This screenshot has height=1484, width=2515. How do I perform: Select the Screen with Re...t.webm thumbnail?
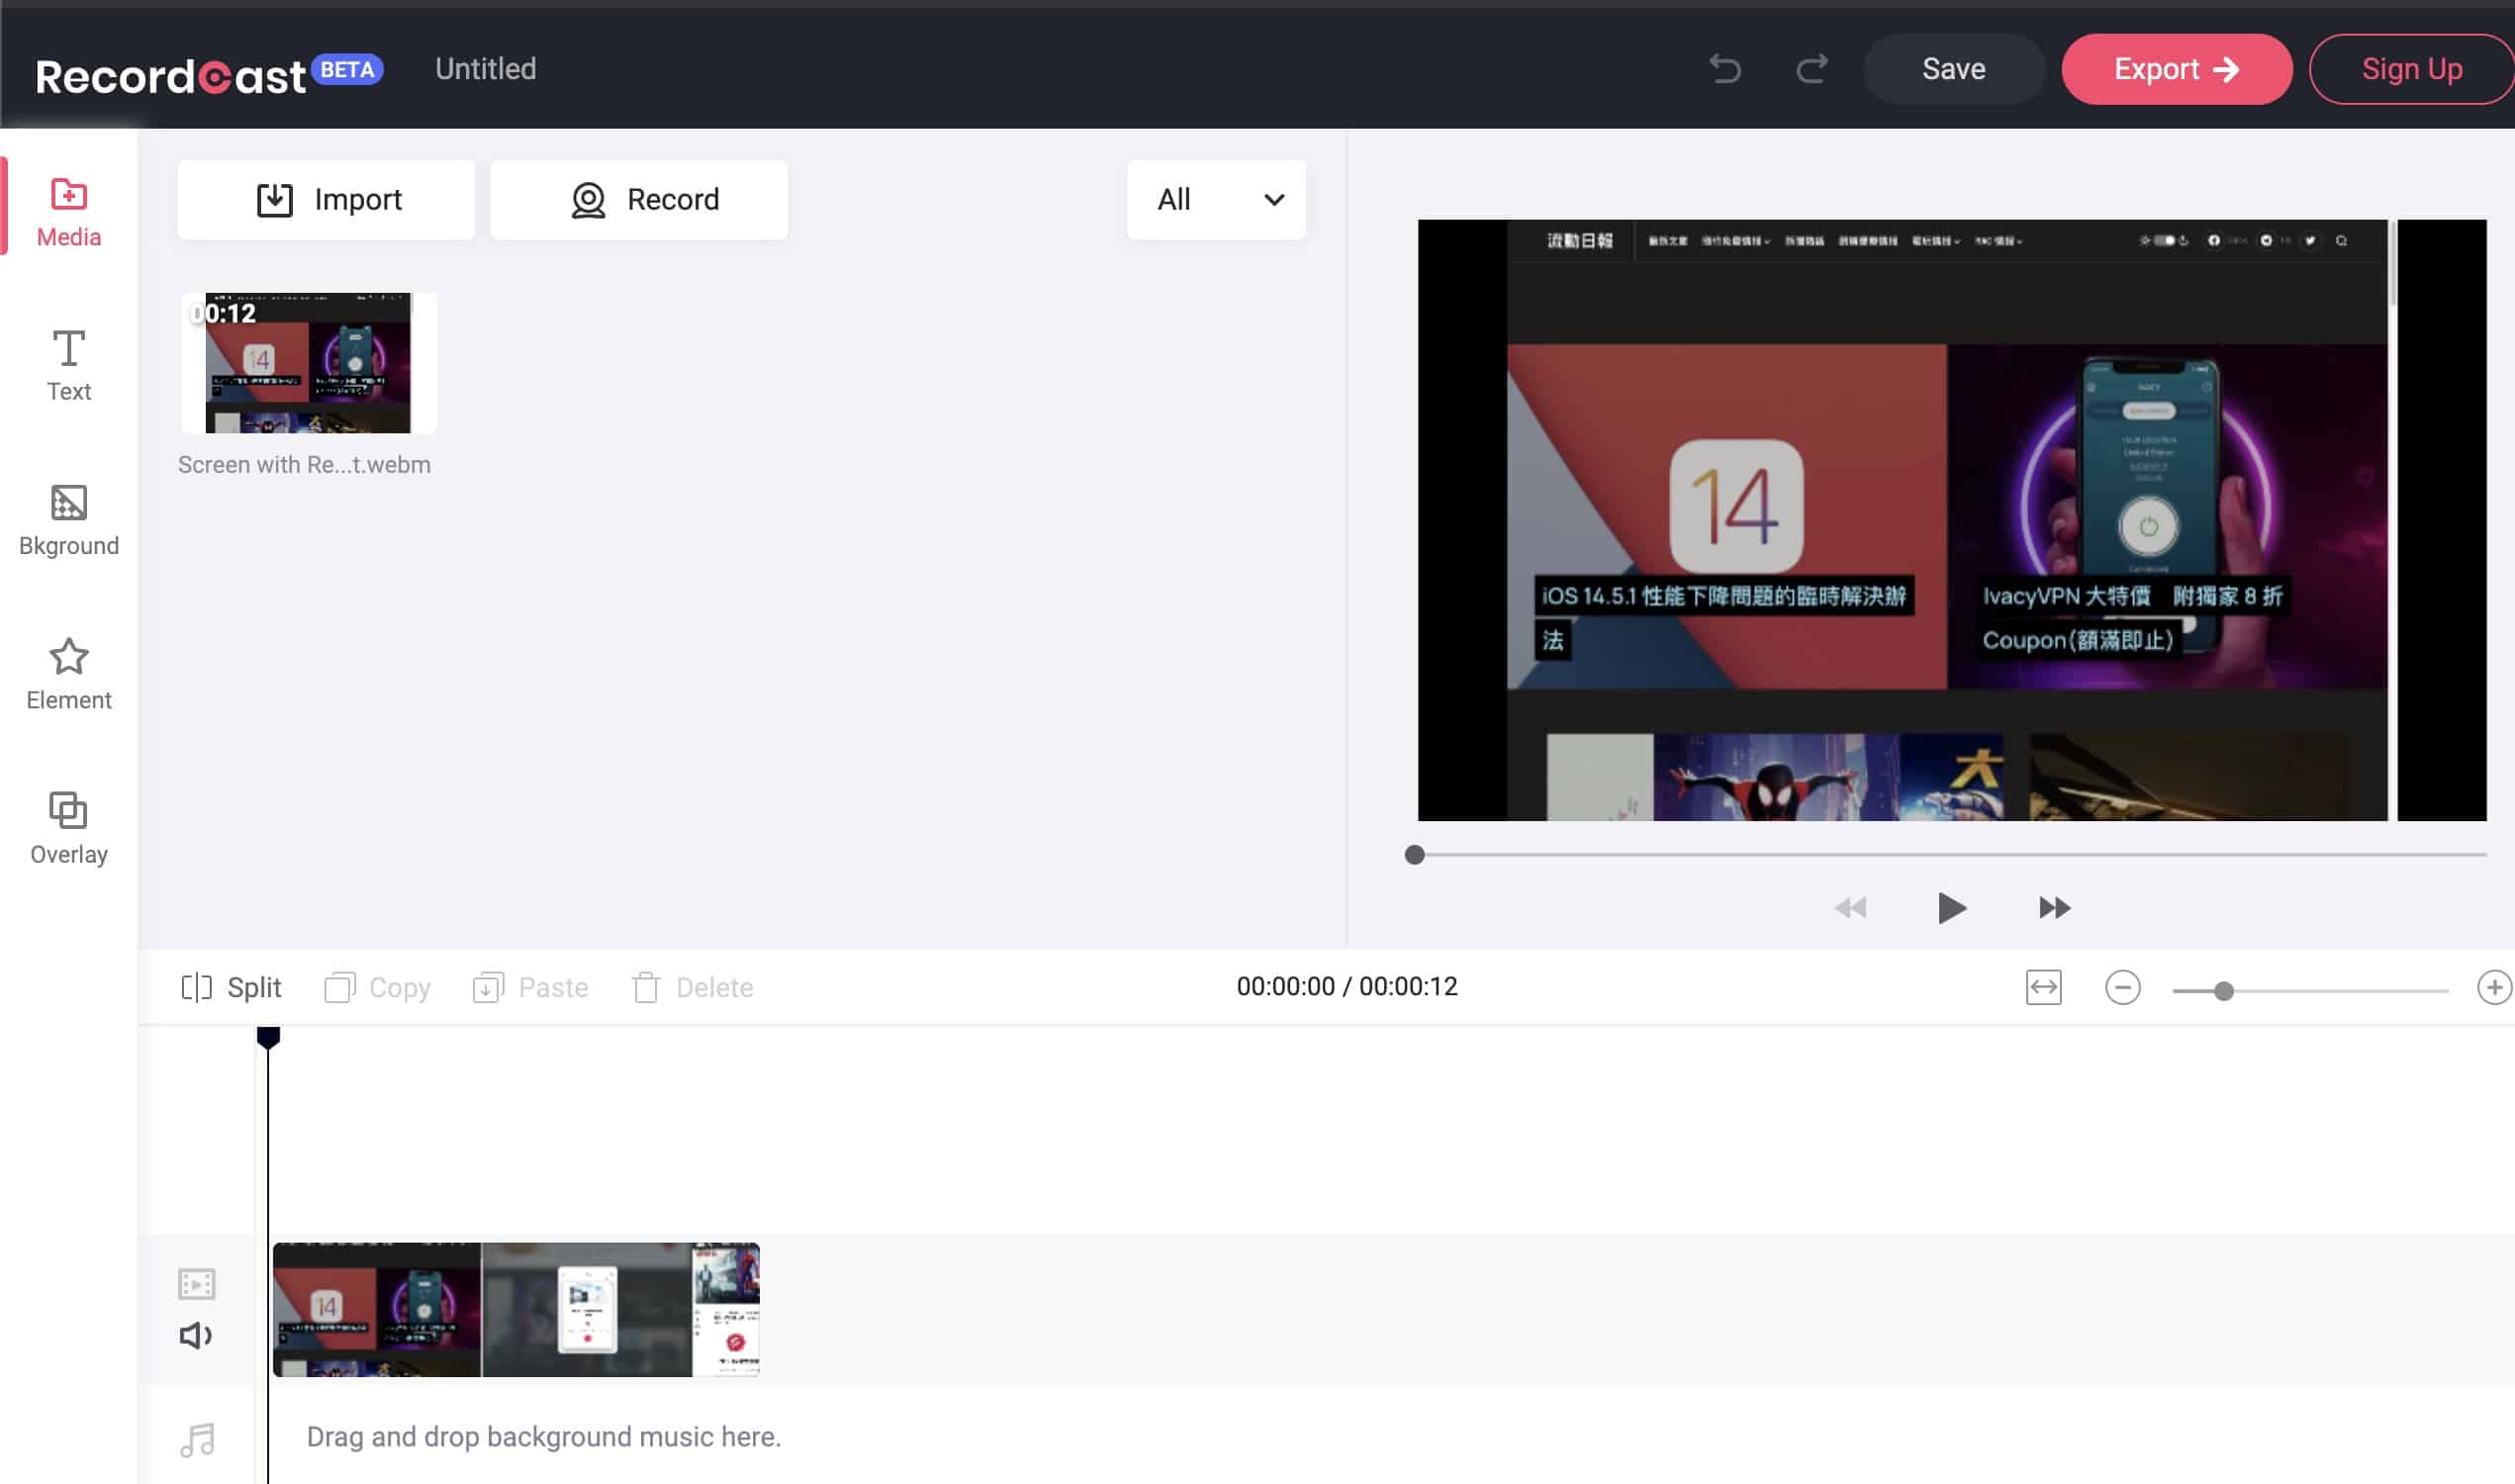(309, 363)
